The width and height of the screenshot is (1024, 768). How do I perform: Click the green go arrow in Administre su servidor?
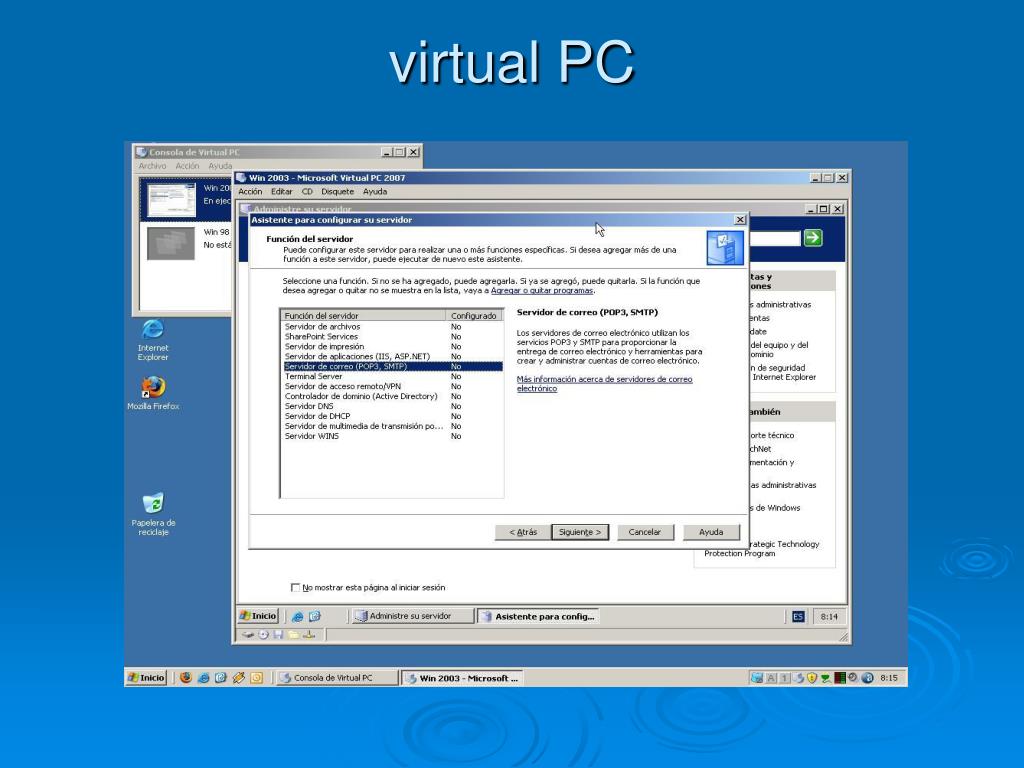tap(813, 238)
